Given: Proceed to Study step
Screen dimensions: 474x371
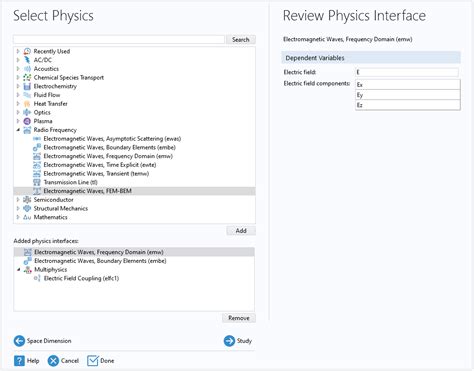Looking at the screenshot, I should tap(238, 341).
